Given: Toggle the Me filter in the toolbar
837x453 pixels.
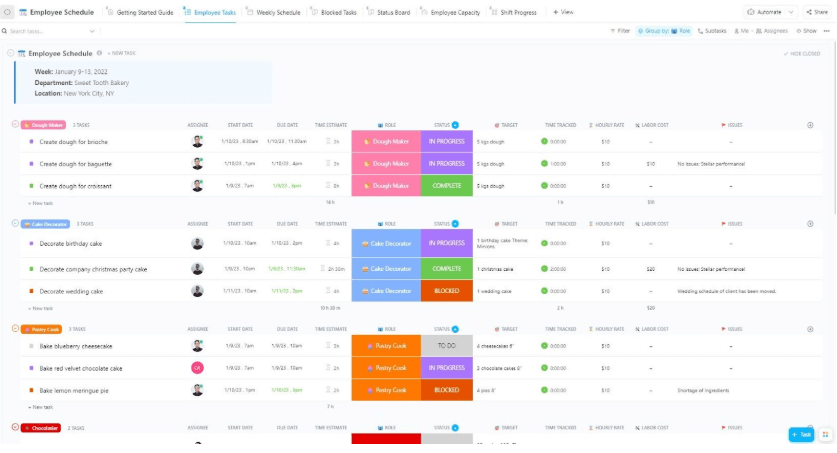Looking at the screenshot, I should tap(741, 31).
